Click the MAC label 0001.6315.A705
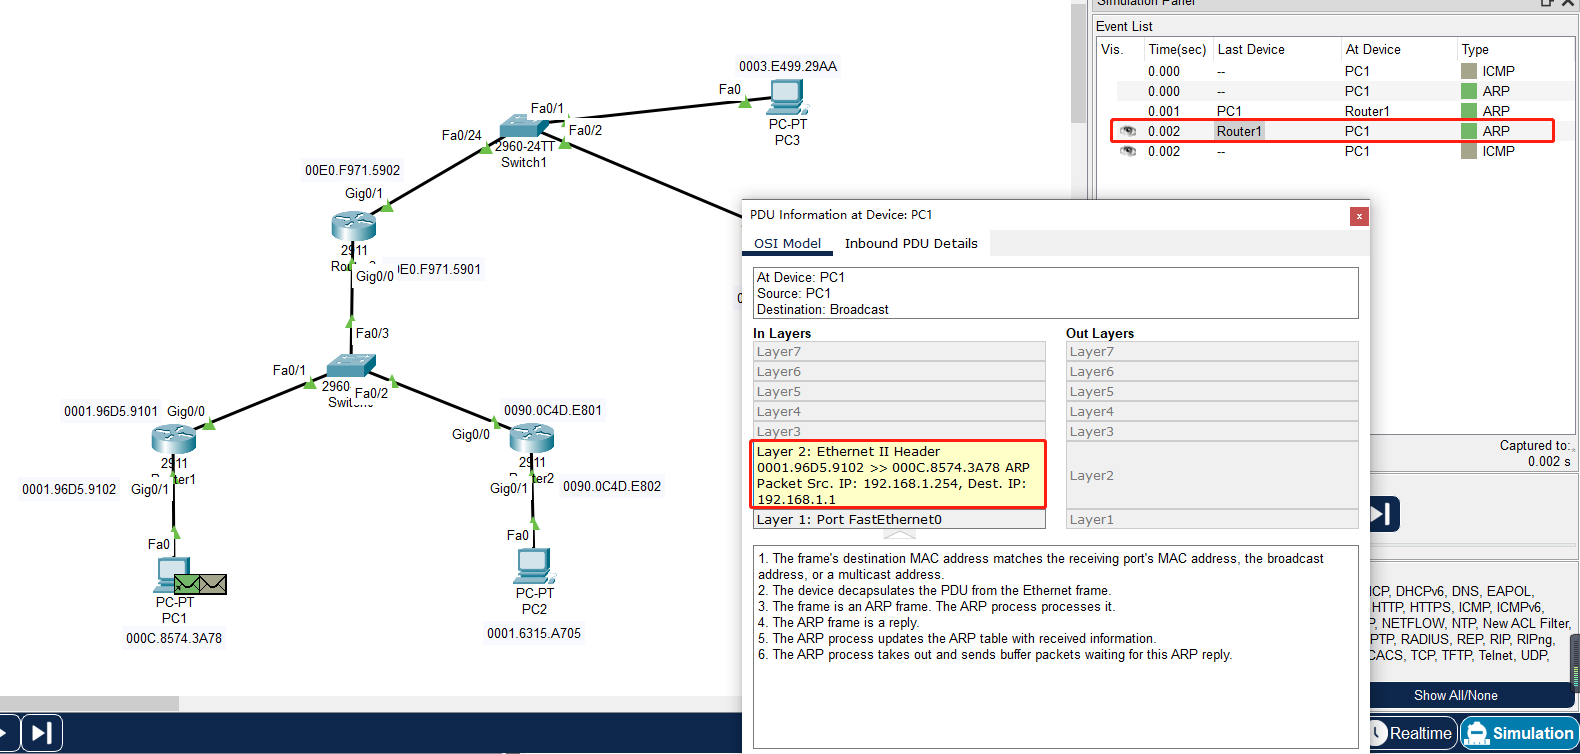Viewport: 1580px width, 754px height. tap(534, 633)
